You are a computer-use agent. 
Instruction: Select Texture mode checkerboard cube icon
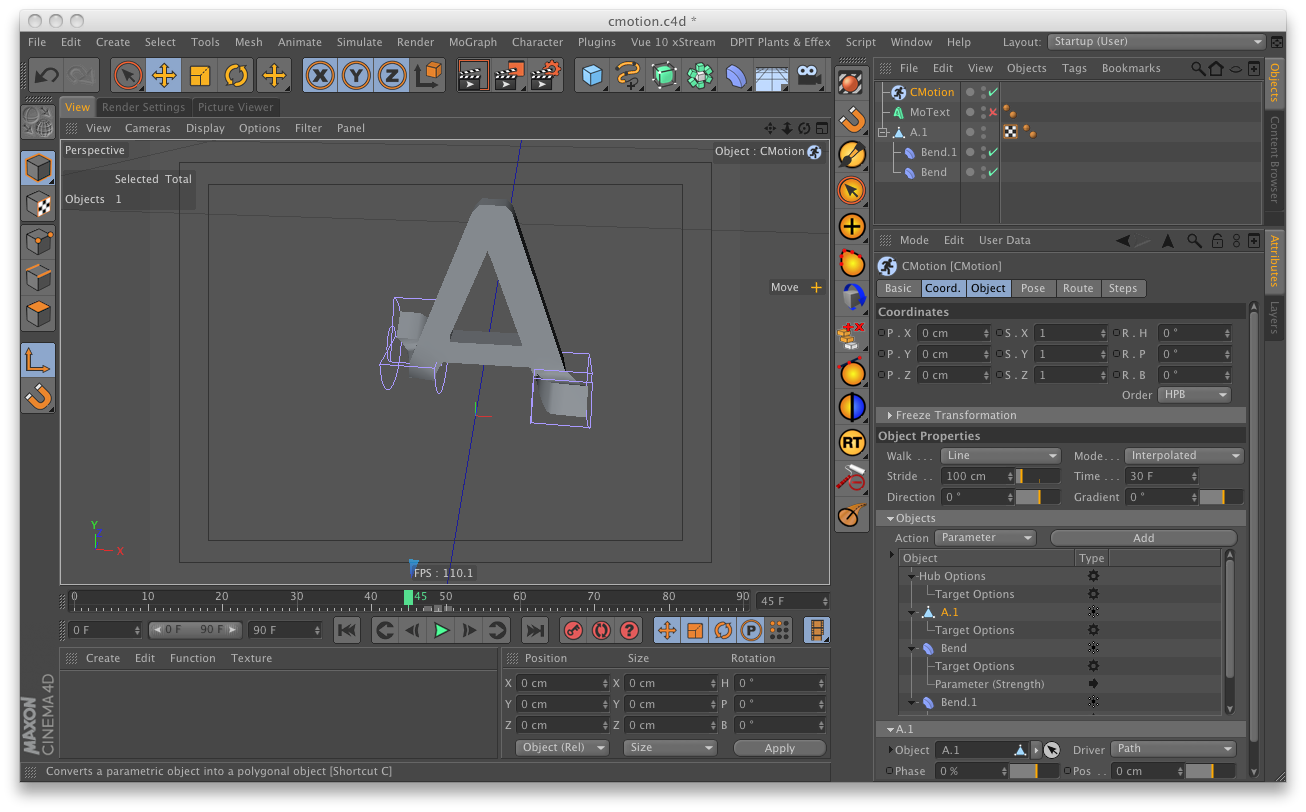(38, 205)
